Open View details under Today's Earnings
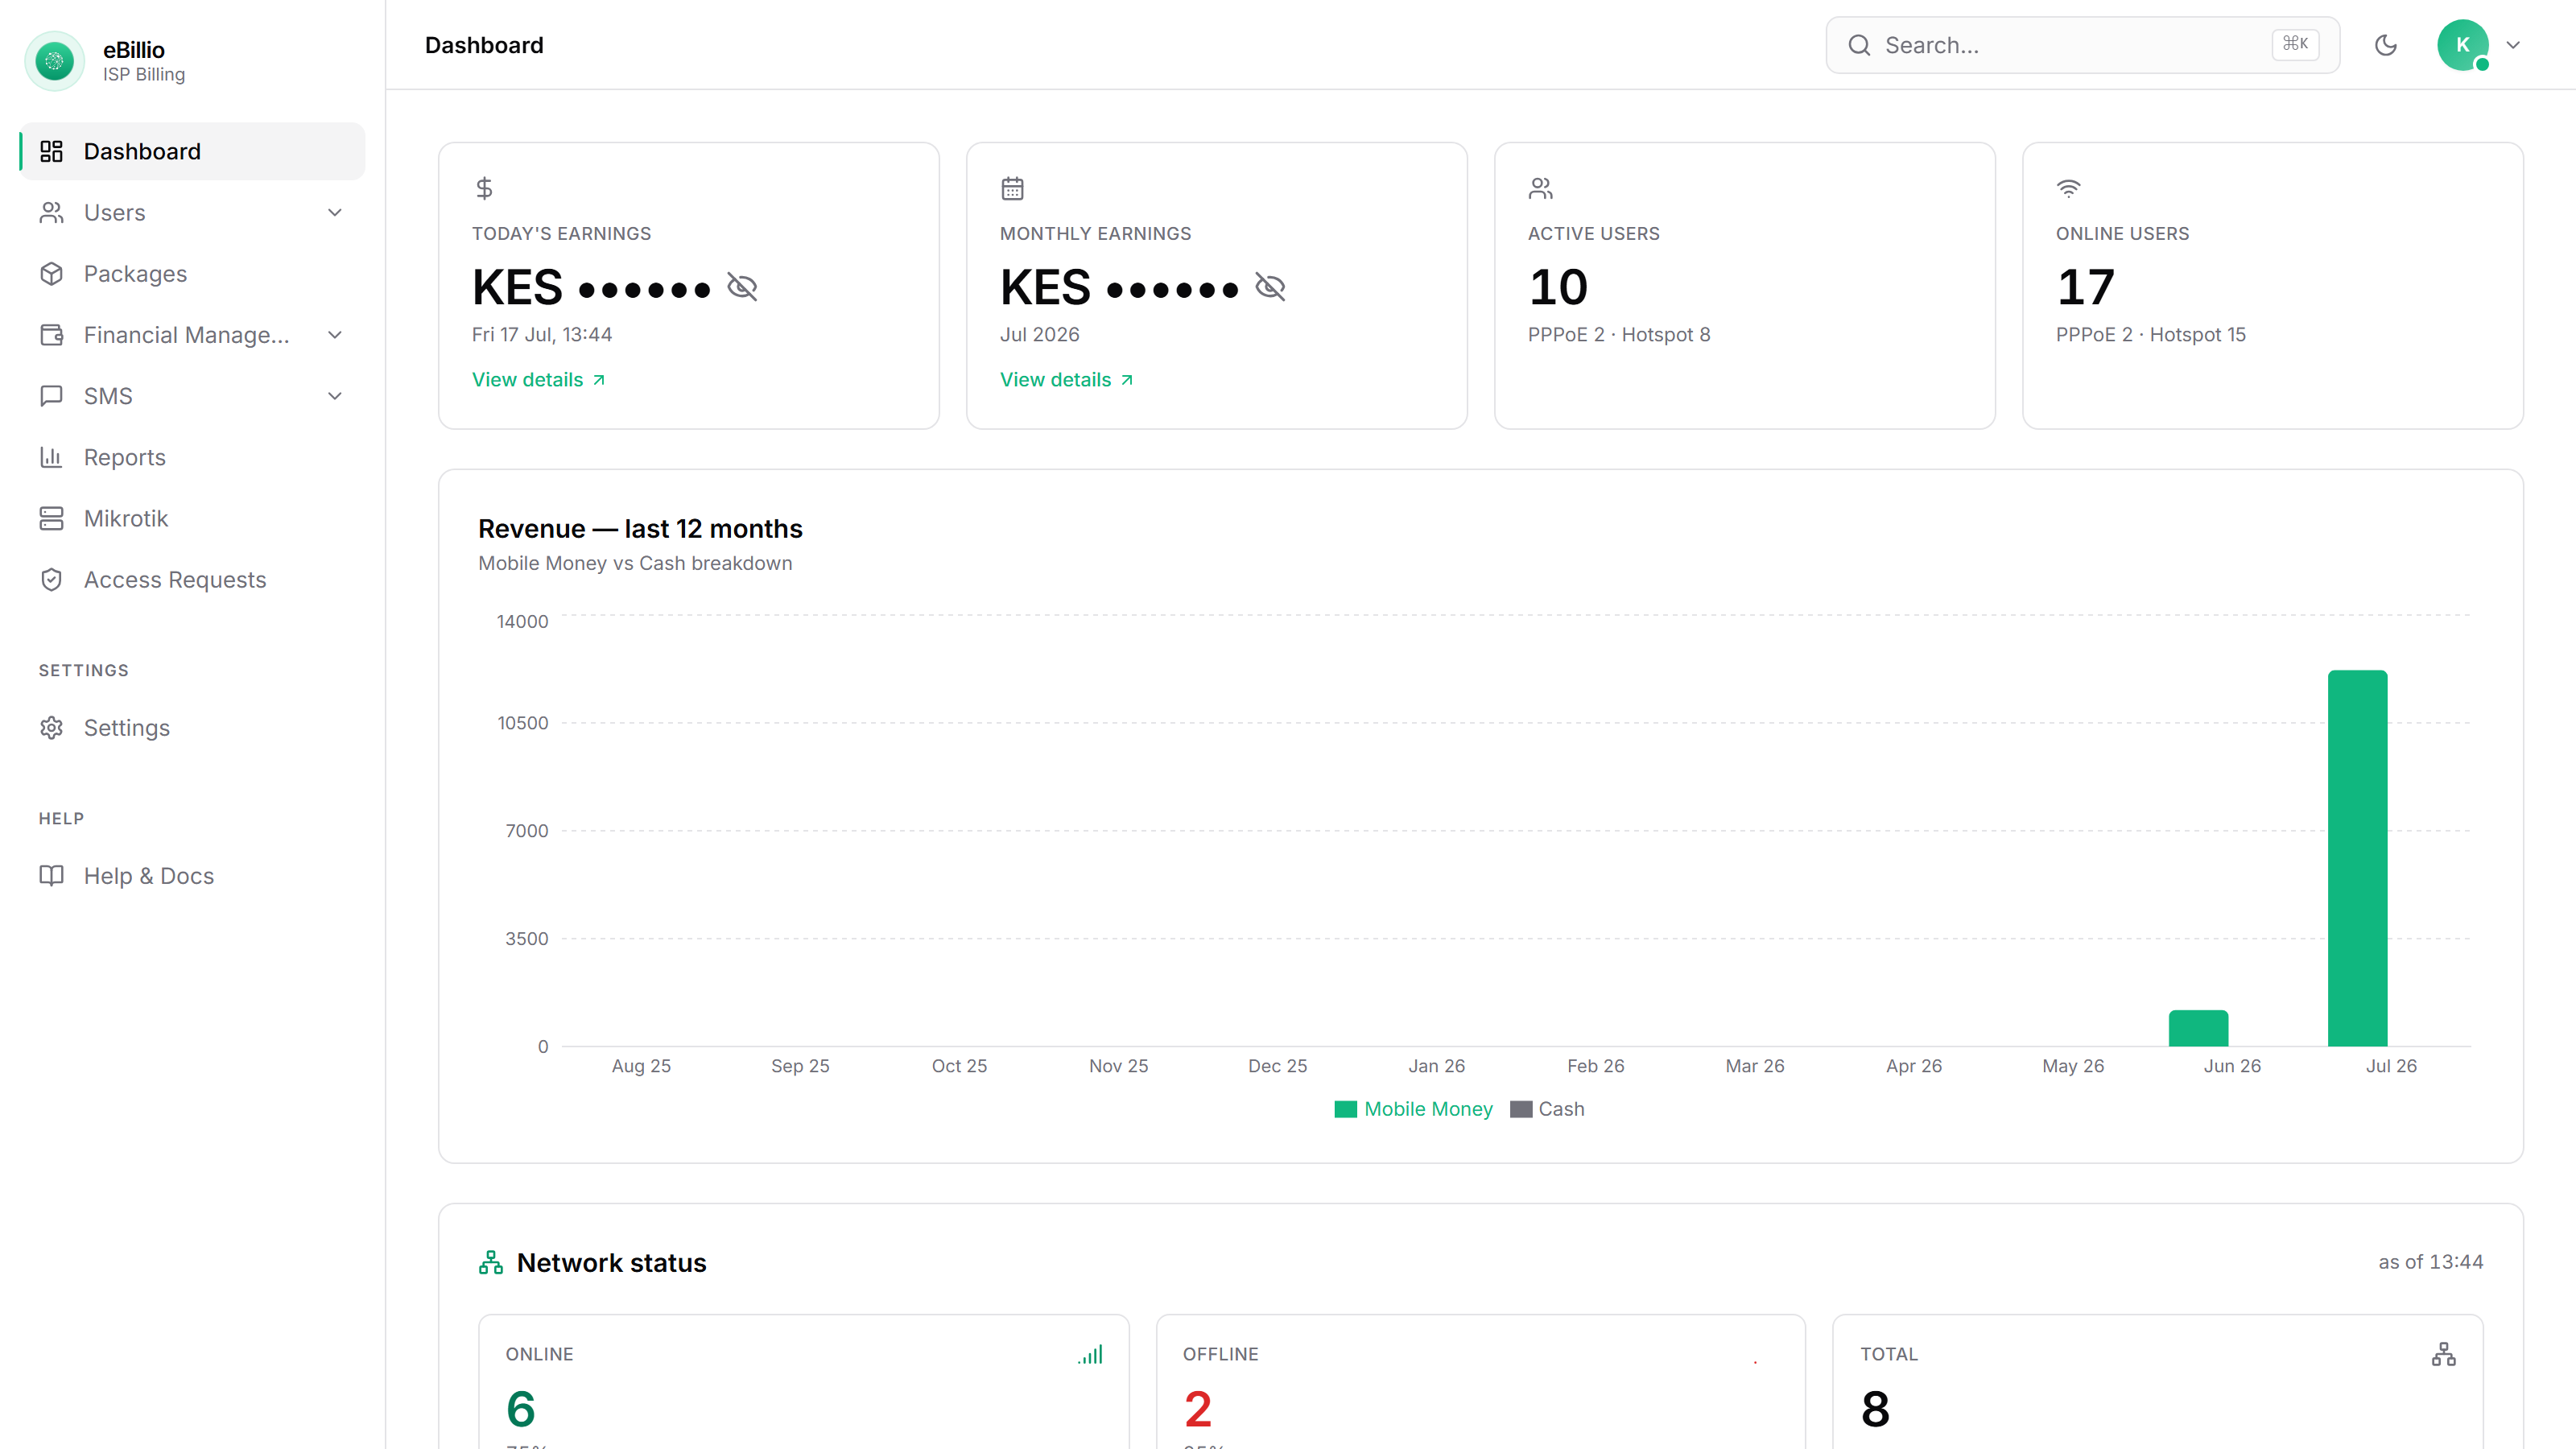Image resolution: width=2576 pixels, height=1449 pixels. click(539, 380)
